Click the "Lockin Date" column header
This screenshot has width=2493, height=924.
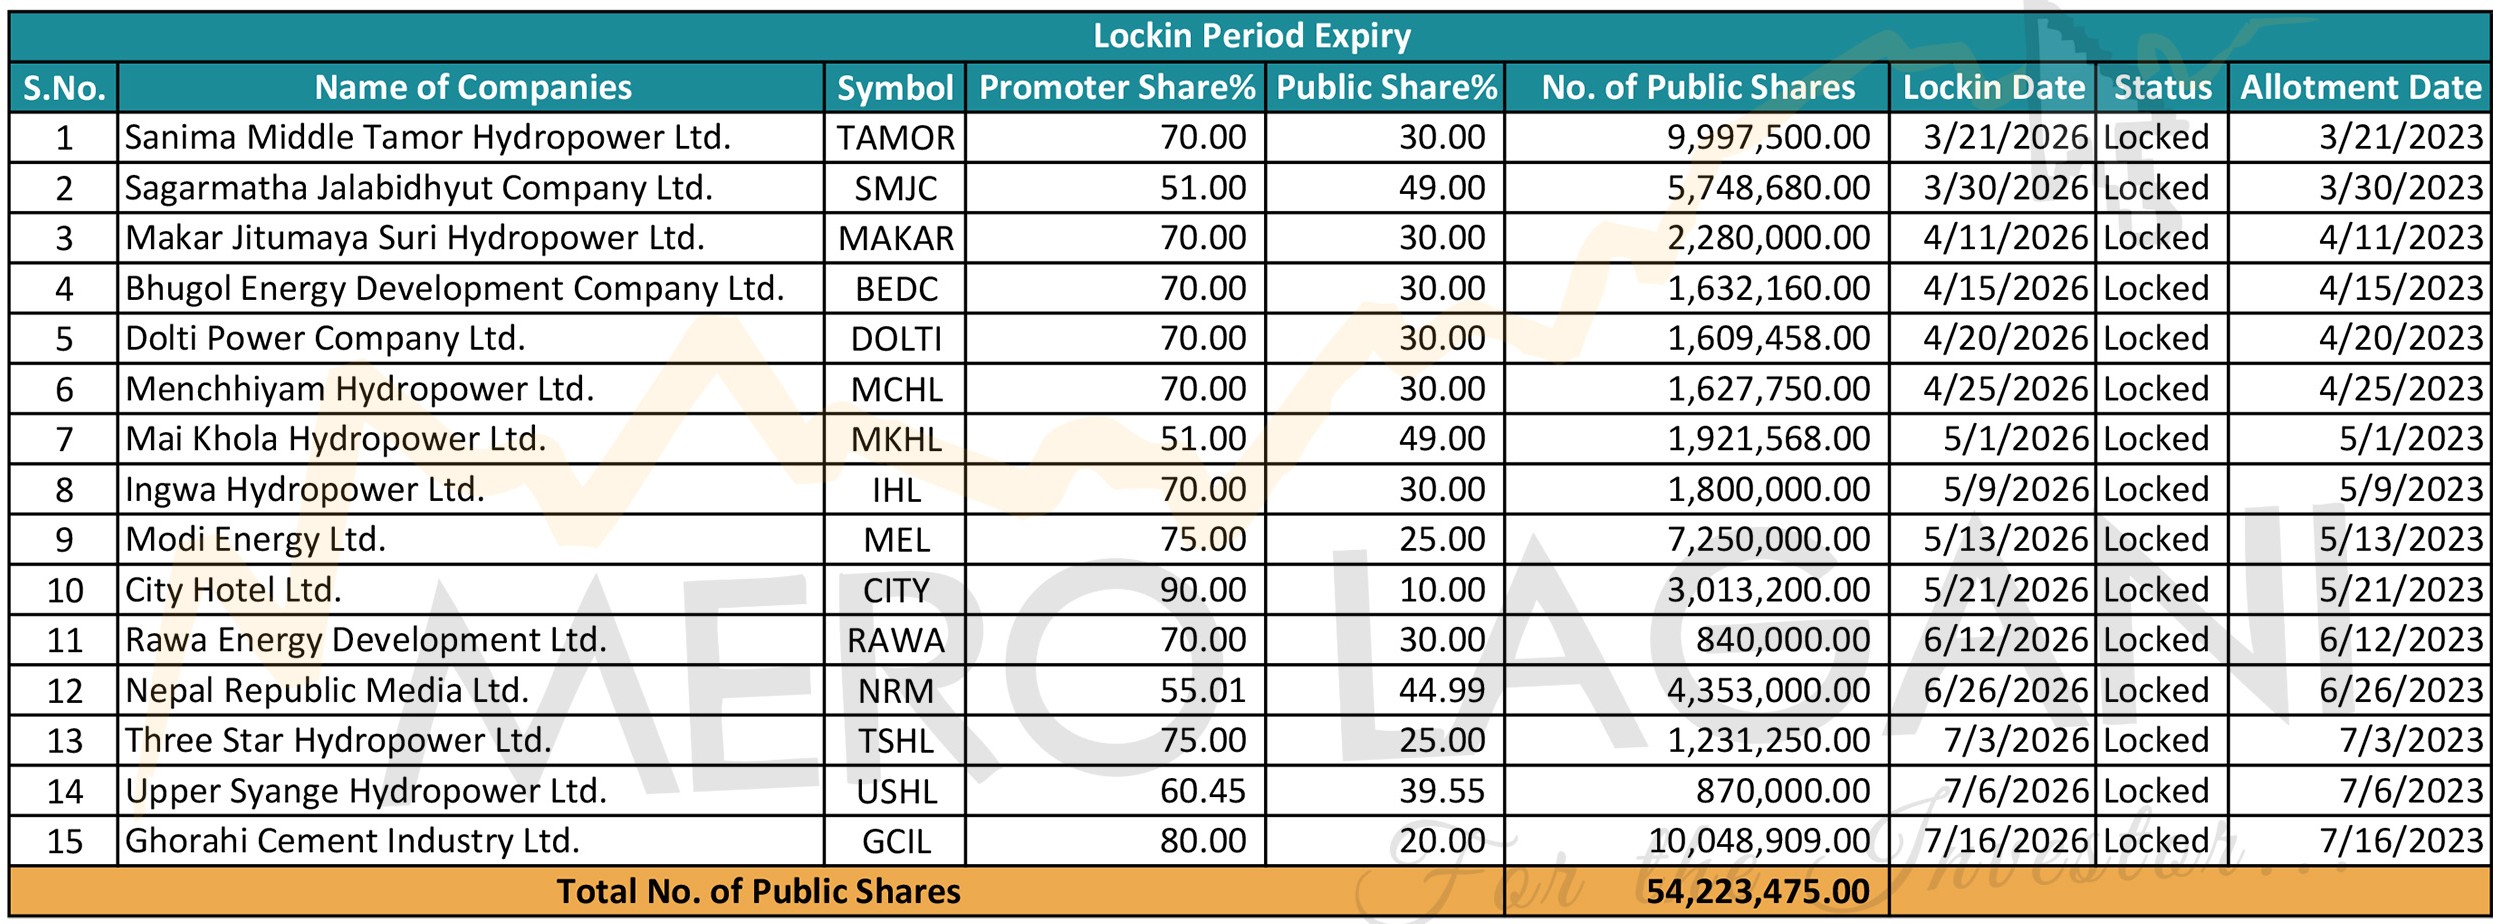point(1993,88)
